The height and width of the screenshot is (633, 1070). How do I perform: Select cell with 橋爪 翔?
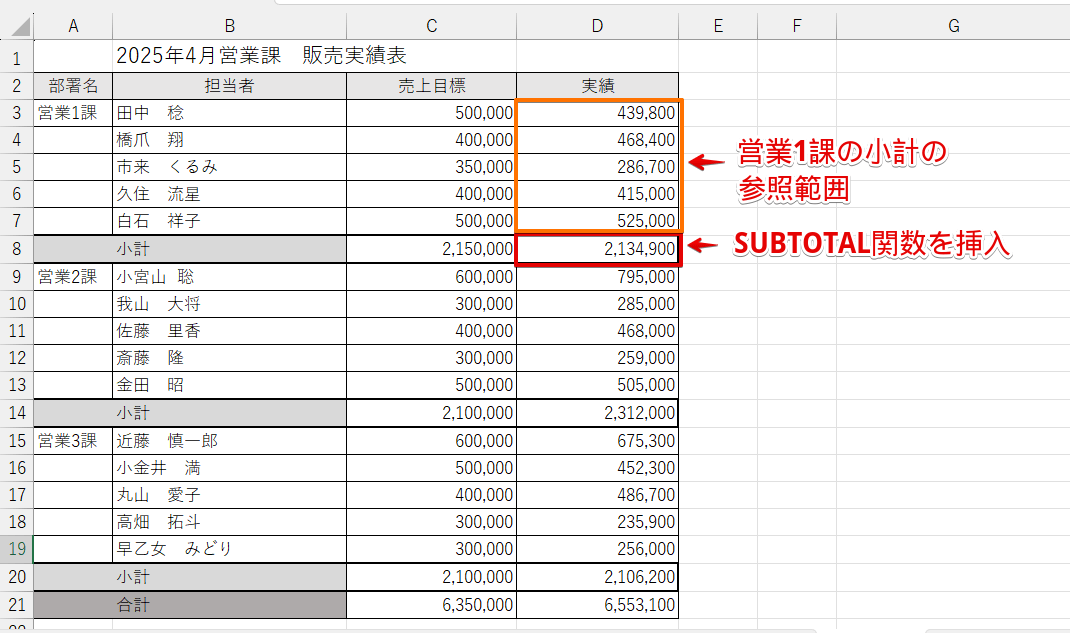[x=229, y=140]
